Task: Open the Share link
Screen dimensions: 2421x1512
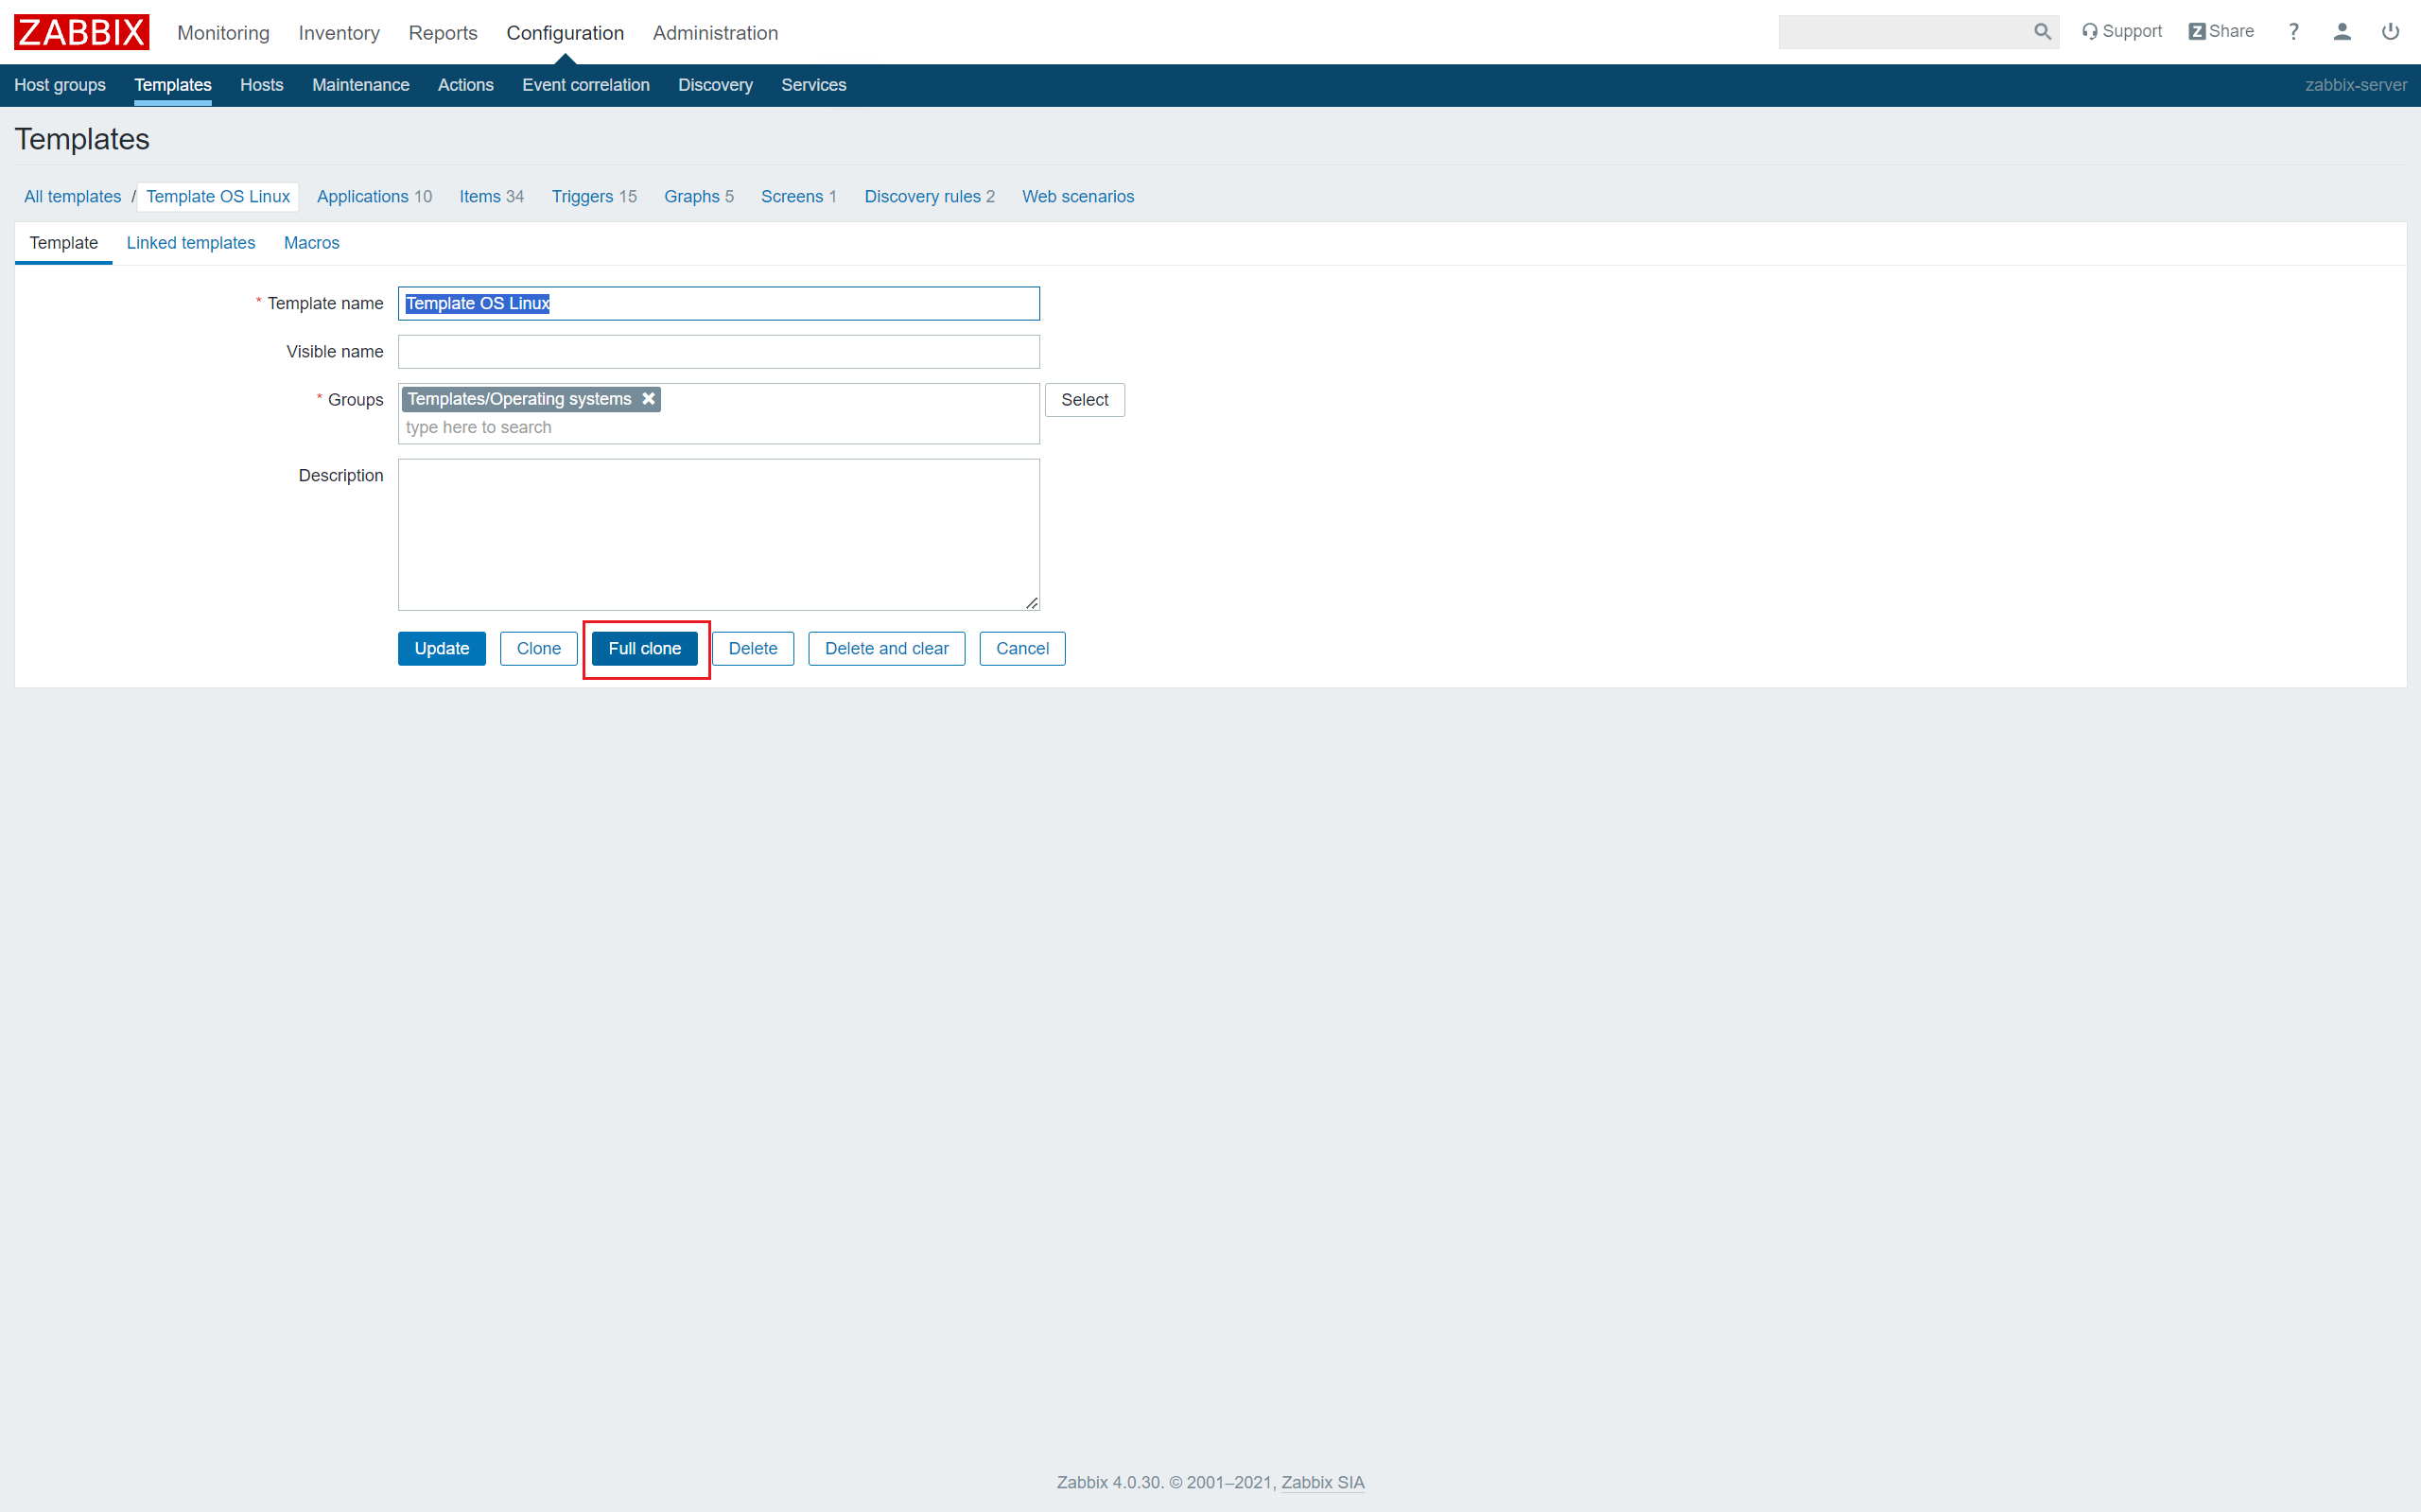Action: (x=2221, y=32)
